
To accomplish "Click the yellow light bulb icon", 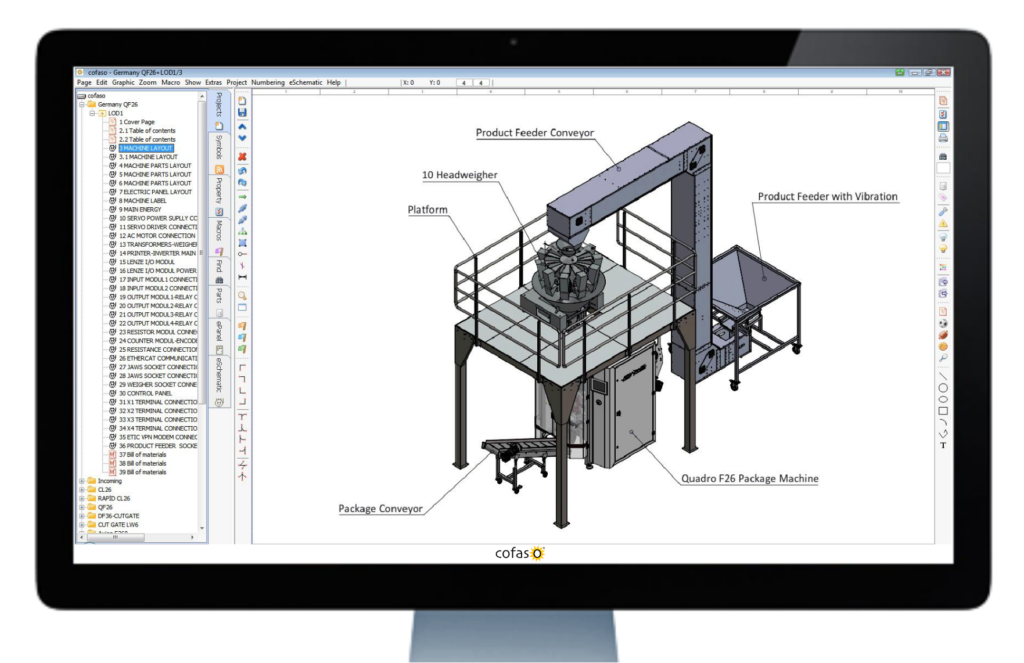I will 943,250.
